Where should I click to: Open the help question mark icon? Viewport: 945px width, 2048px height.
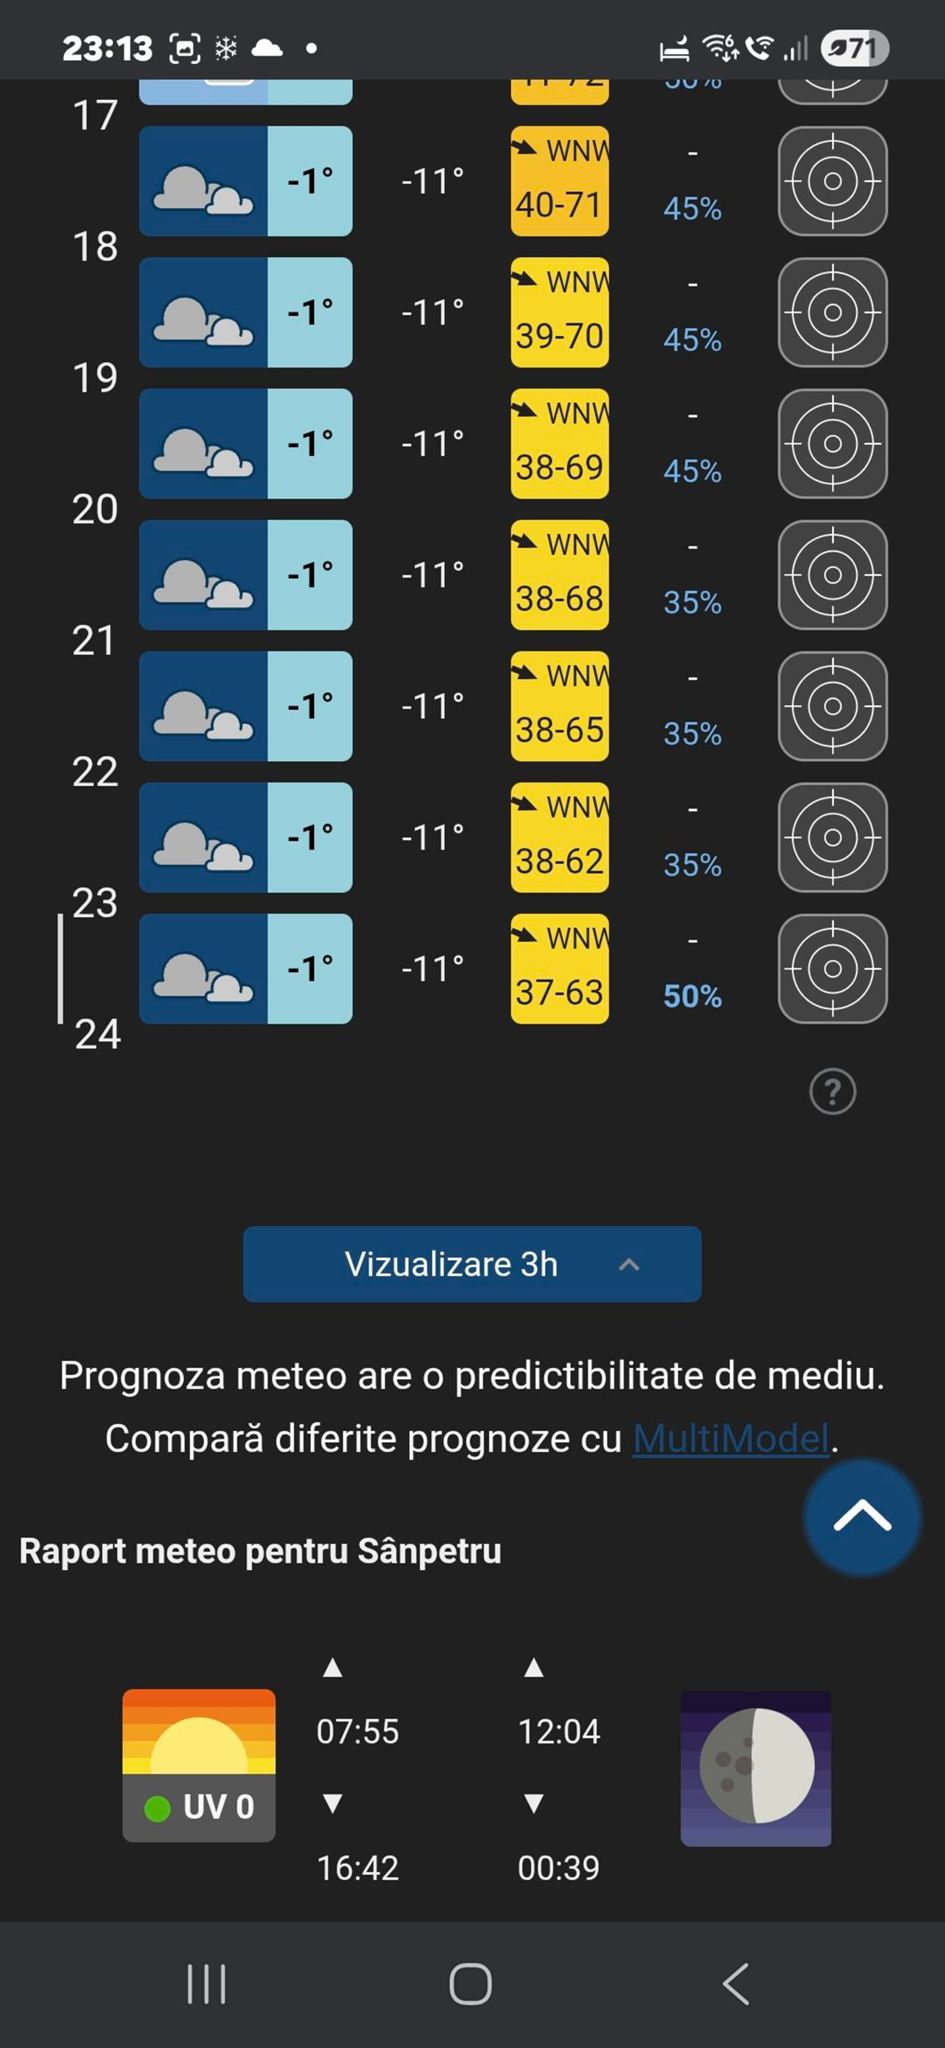point(832,1091)
